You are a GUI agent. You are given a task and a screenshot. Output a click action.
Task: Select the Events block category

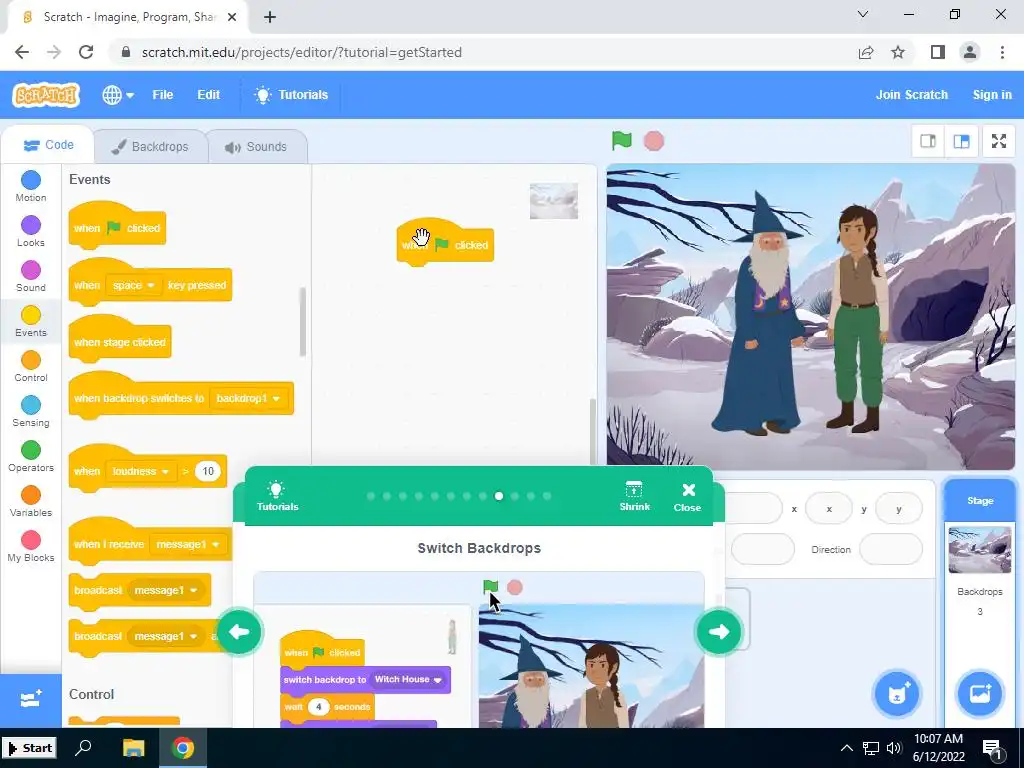pos(31,321)
